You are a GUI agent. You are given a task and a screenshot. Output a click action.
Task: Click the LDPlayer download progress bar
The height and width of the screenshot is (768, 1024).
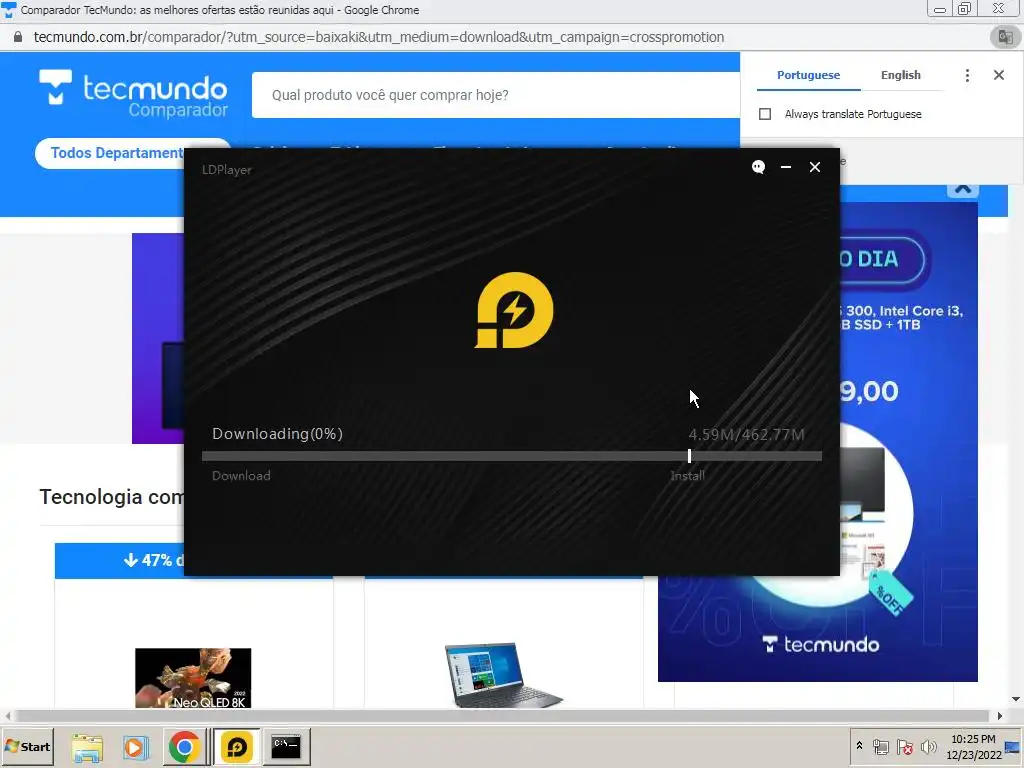pos(511,456)
